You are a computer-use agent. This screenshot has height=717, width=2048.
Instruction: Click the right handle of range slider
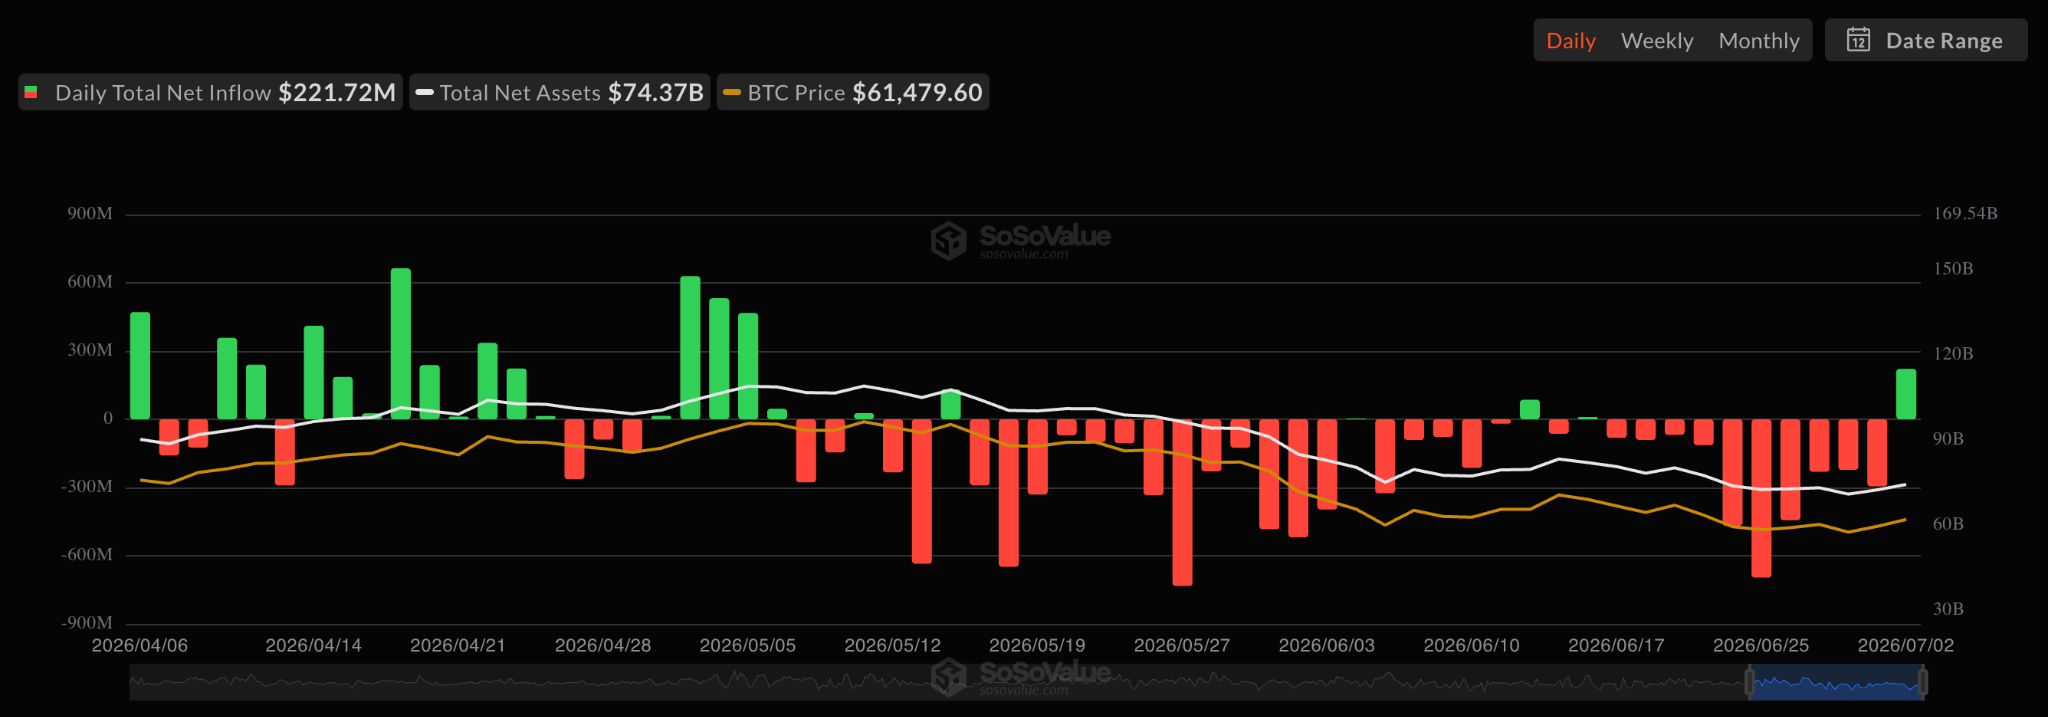[1923, 683]
